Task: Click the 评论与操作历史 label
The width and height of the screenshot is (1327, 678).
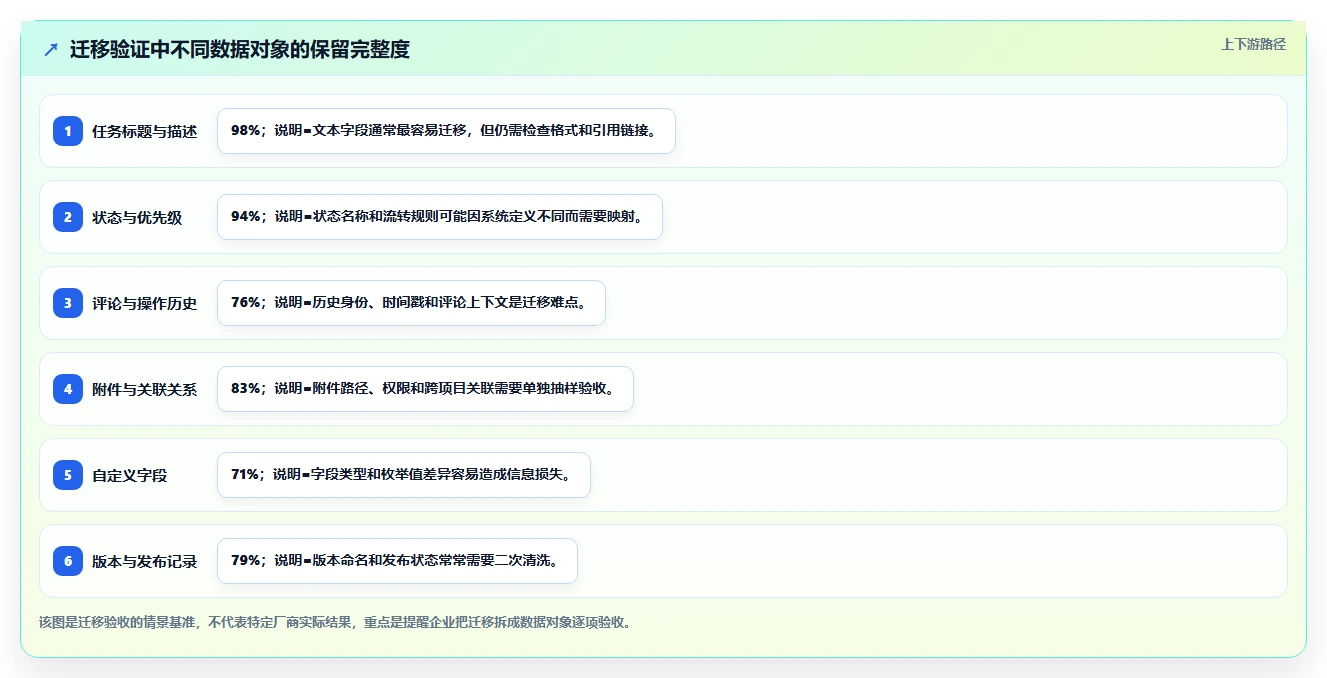Action: tap(145, 303)
